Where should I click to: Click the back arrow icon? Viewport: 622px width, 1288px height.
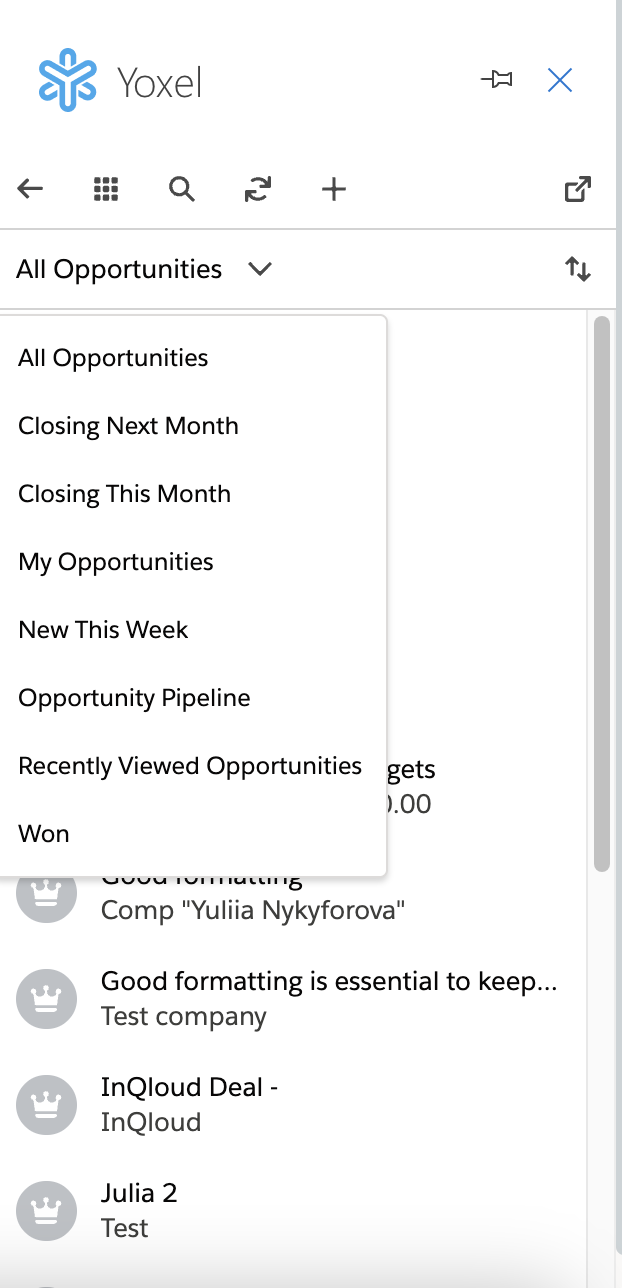tap(31, 189)
